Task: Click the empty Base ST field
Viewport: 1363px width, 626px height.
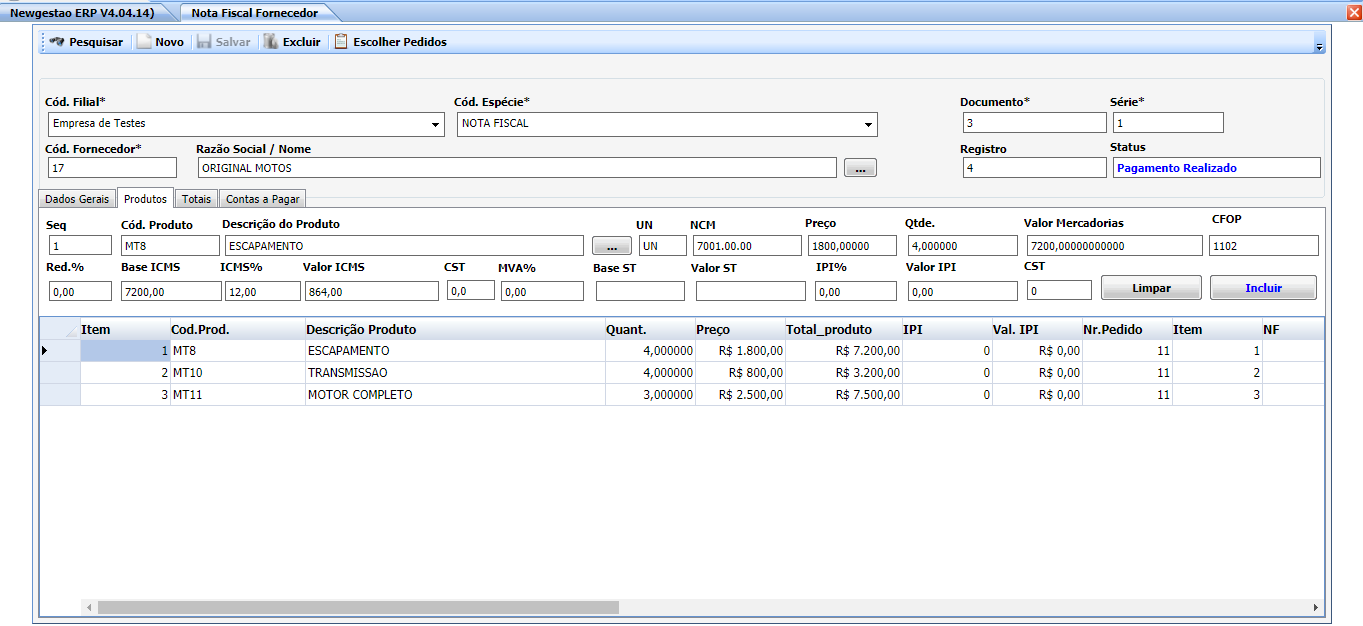Action: coord(640,291)
